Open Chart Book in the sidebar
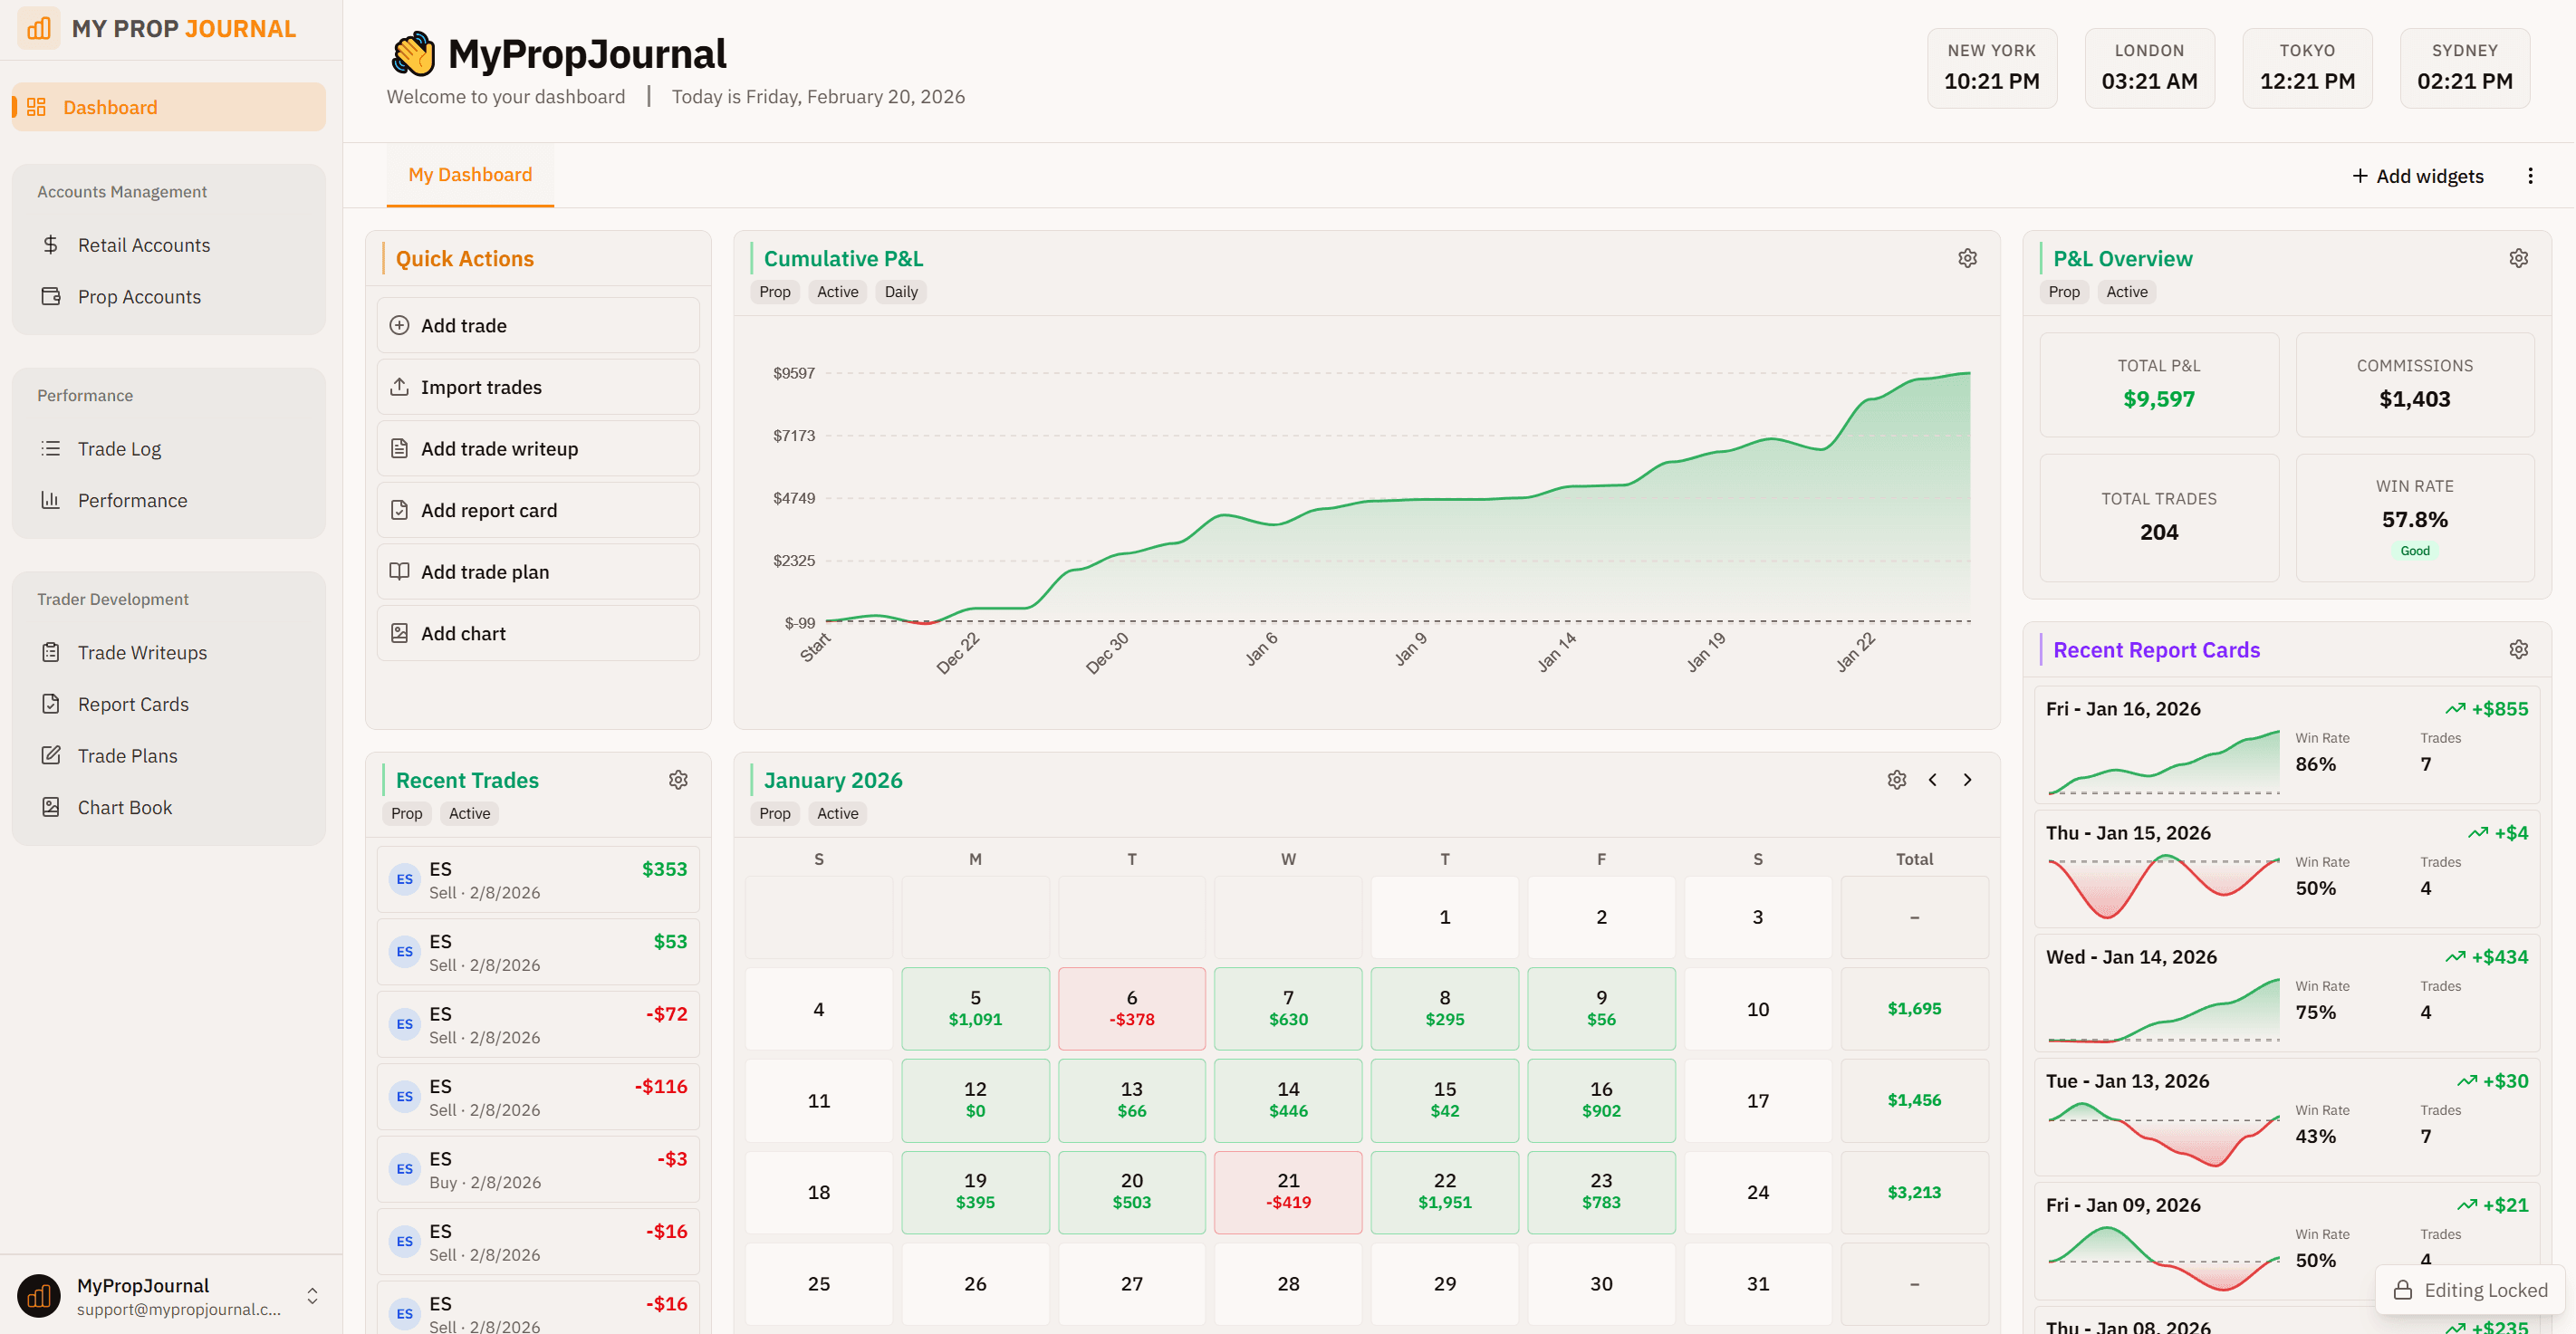The image size is (2576, 1334). tap(169, 808)
